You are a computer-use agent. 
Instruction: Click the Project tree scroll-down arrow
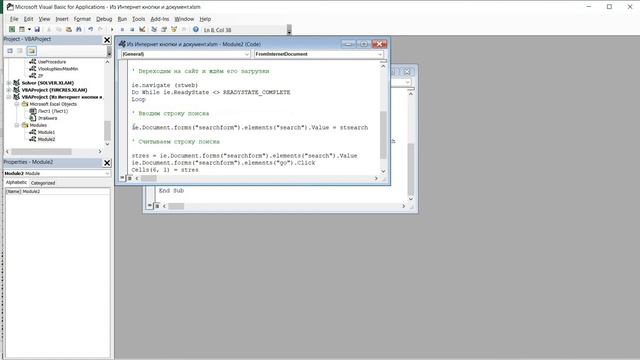[107, 144]
